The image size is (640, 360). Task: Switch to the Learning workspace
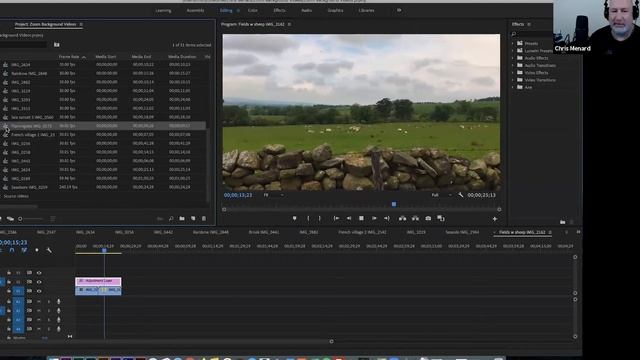tap(163, 11)
